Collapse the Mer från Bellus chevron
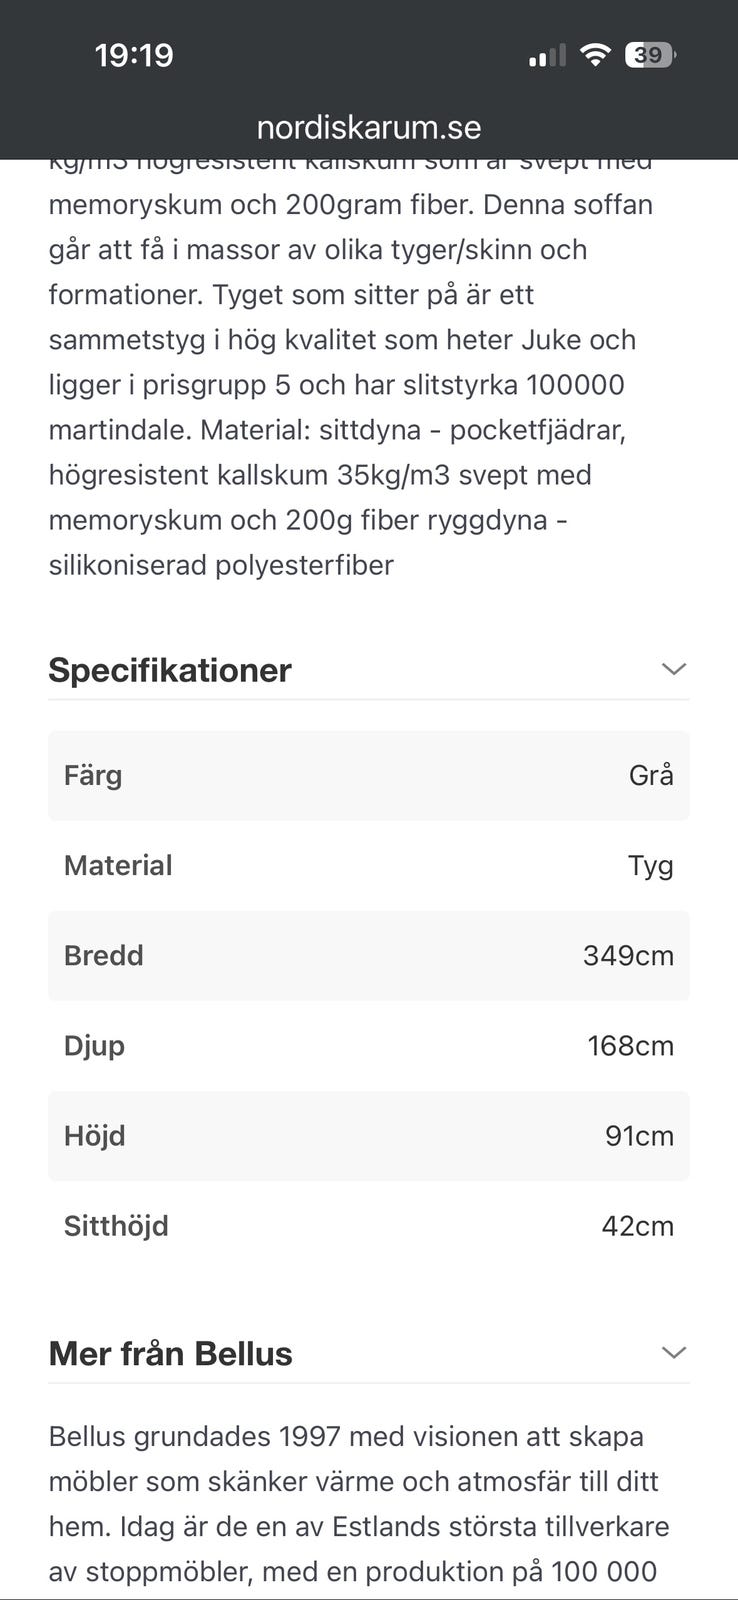Viewport: 738px width, 1600px height. pos(674,1353)
